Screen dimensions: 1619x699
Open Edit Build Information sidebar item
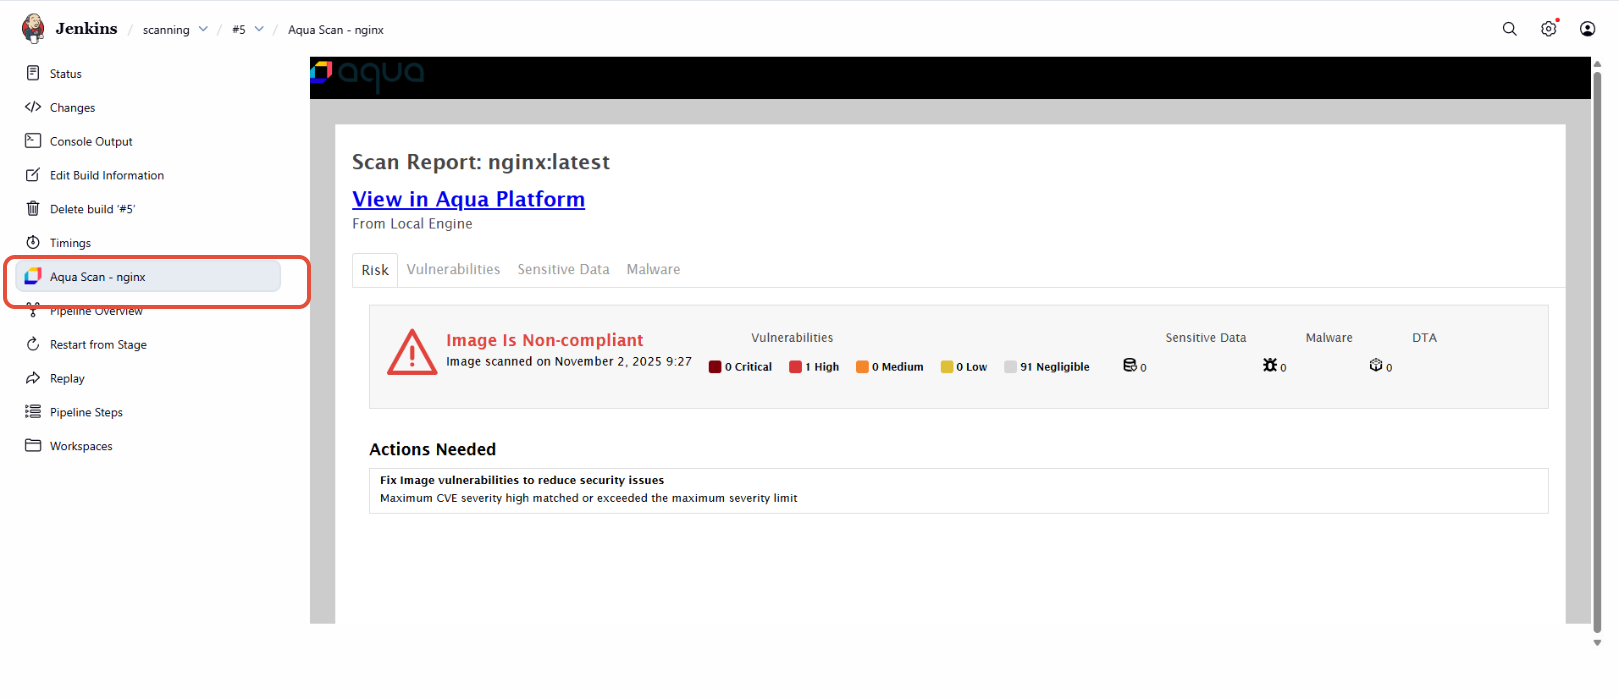point(148,175)
